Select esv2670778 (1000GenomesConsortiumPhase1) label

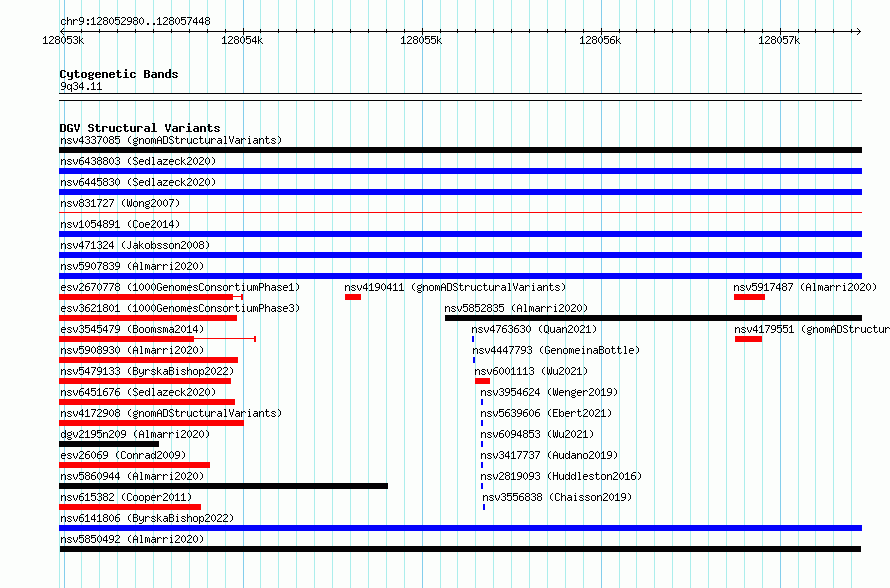(180, 287)
